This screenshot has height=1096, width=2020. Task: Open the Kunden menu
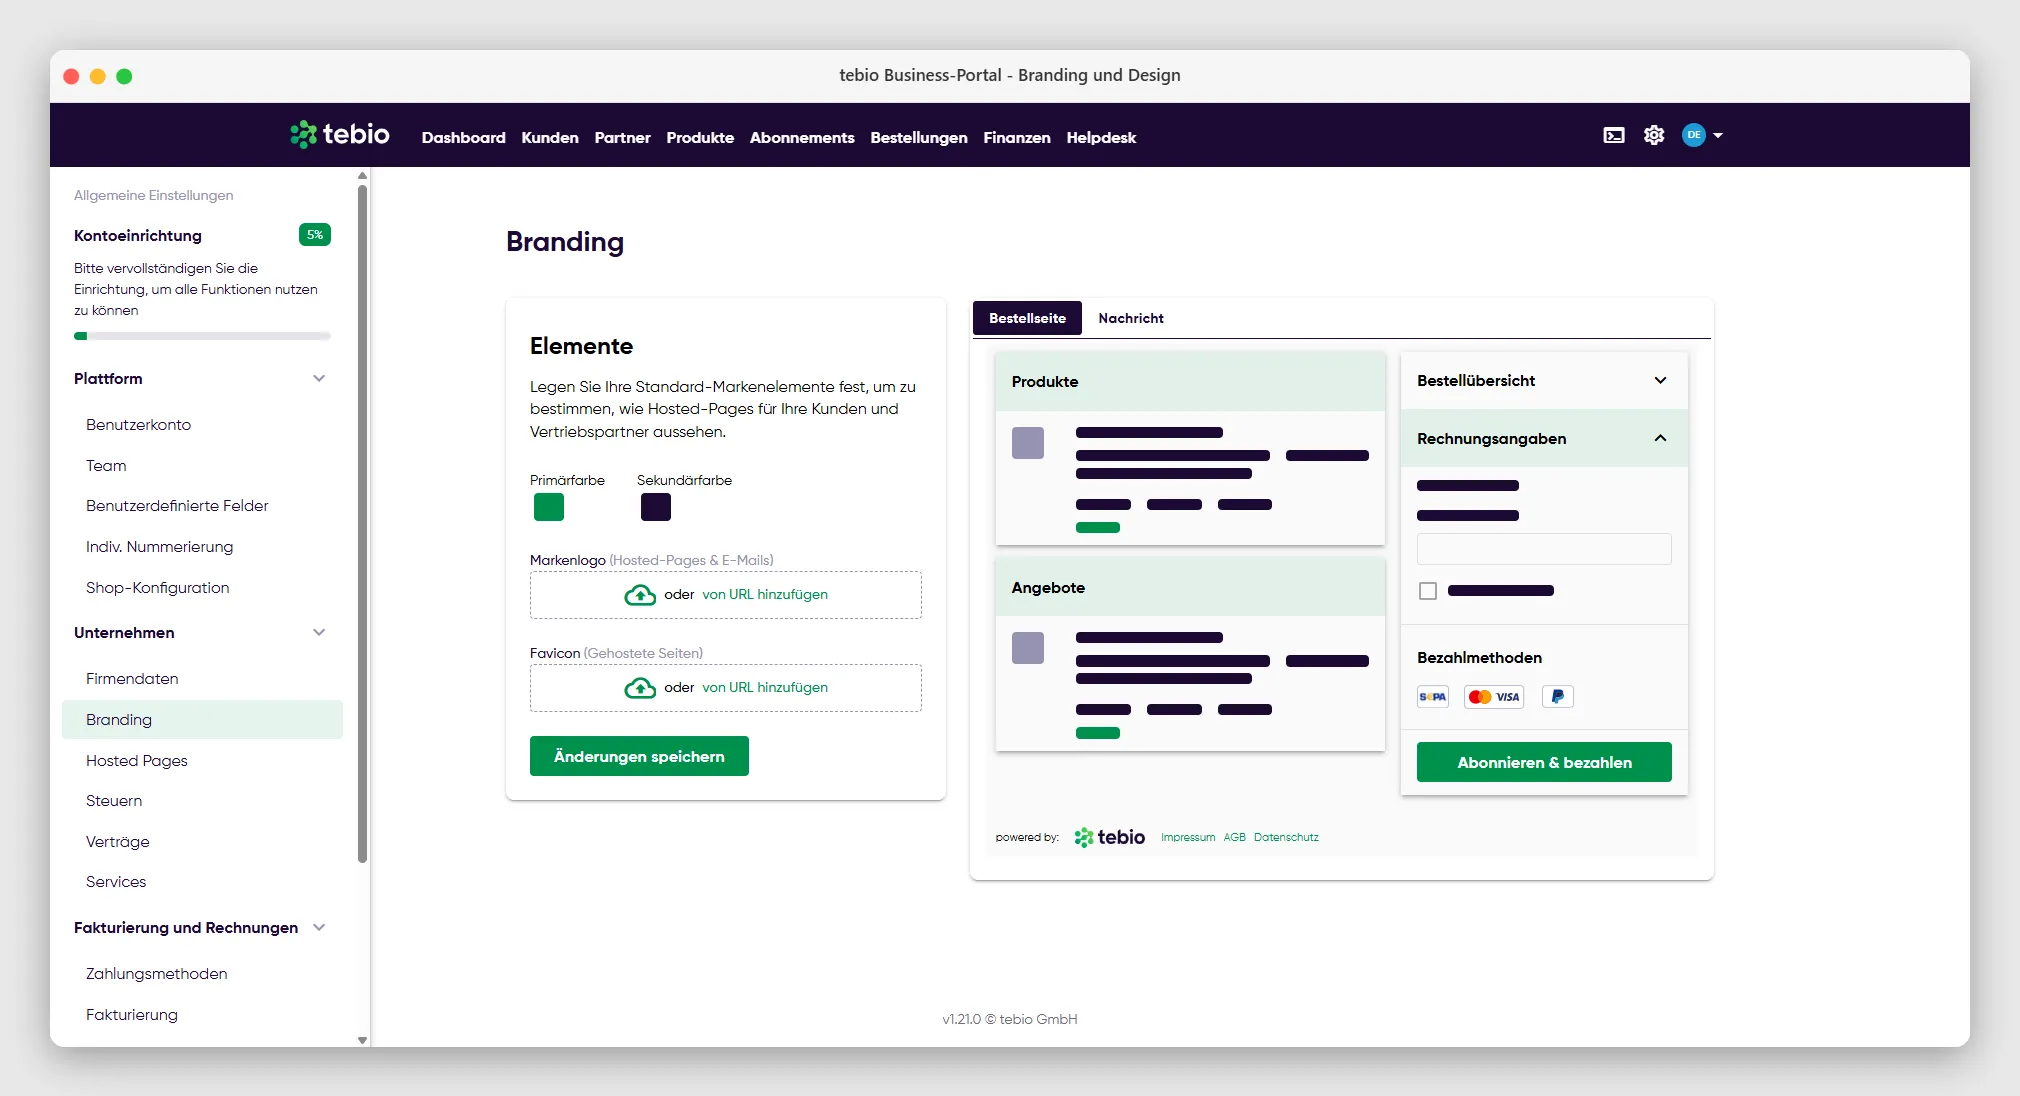pos(550,138)
